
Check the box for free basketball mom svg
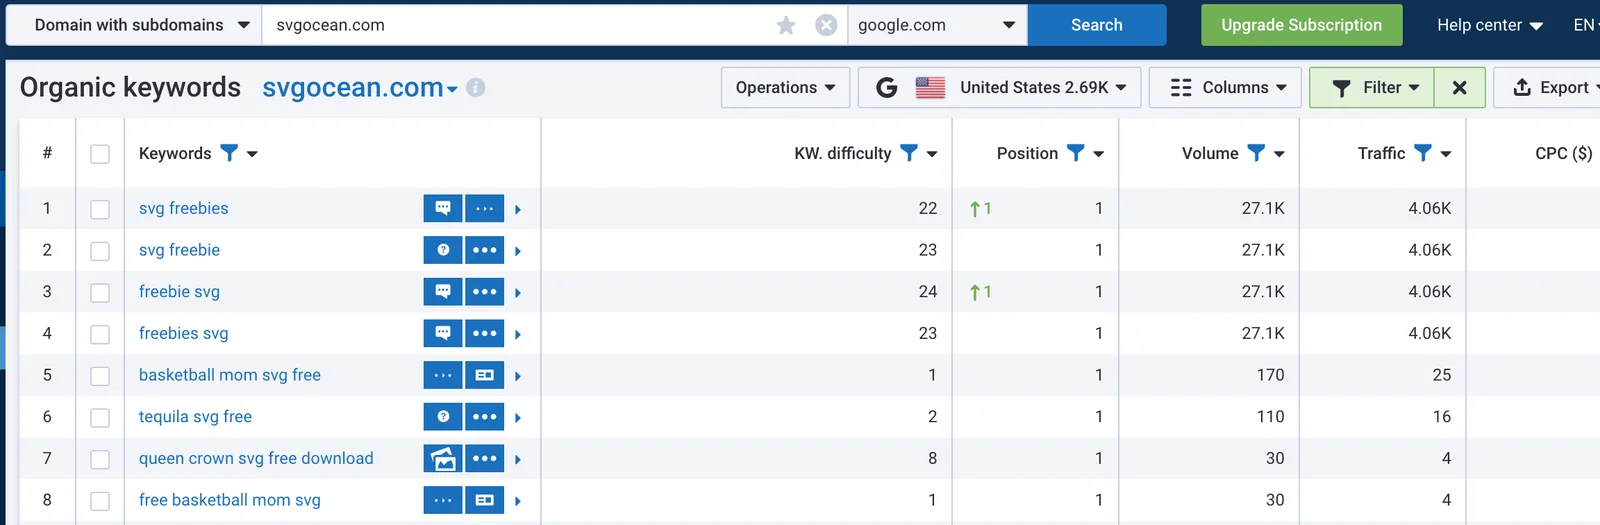(x=100, y=501)
